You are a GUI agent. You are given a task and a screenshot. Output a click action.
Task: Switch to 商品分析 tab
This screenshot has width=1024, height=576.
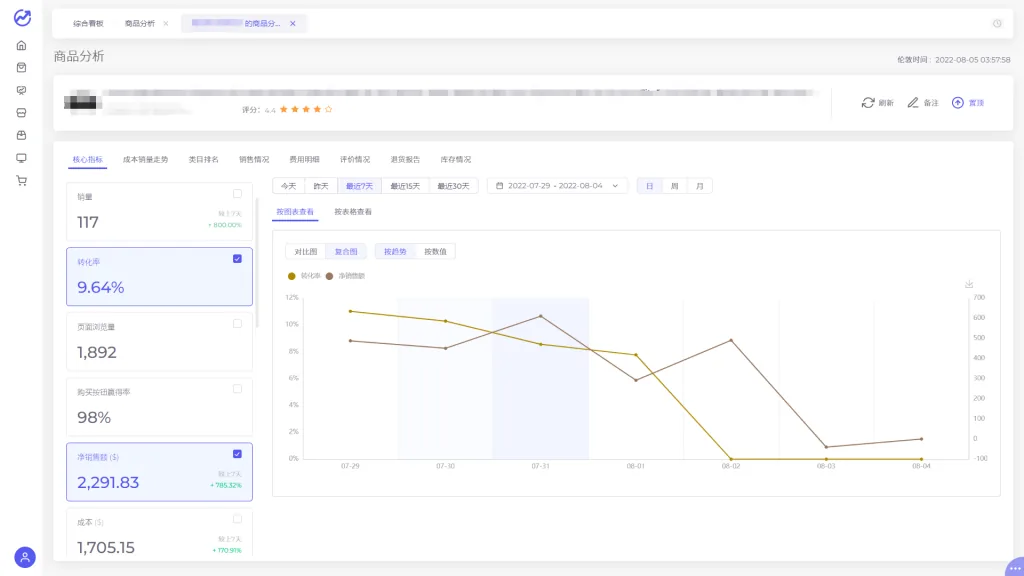pyautogui.click(x=140, y=24)
